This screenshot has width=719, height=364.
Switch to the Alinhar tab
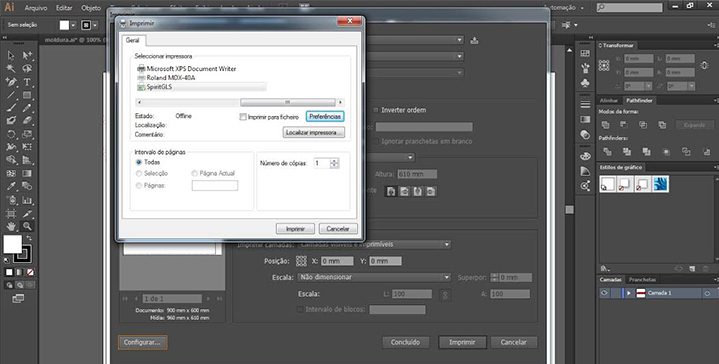pos(609,100)
